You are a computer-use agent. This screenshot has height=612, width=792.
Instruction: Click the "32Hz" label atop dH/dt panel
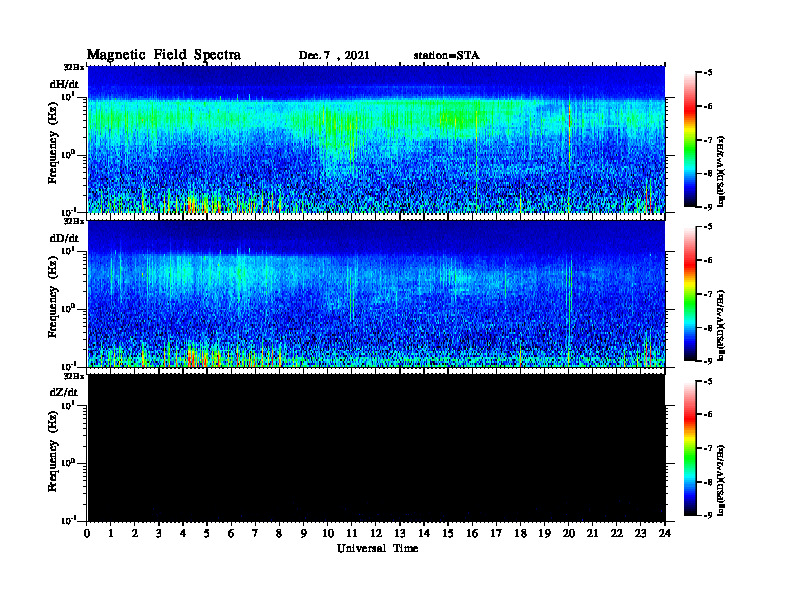click(x=74, y=67)
